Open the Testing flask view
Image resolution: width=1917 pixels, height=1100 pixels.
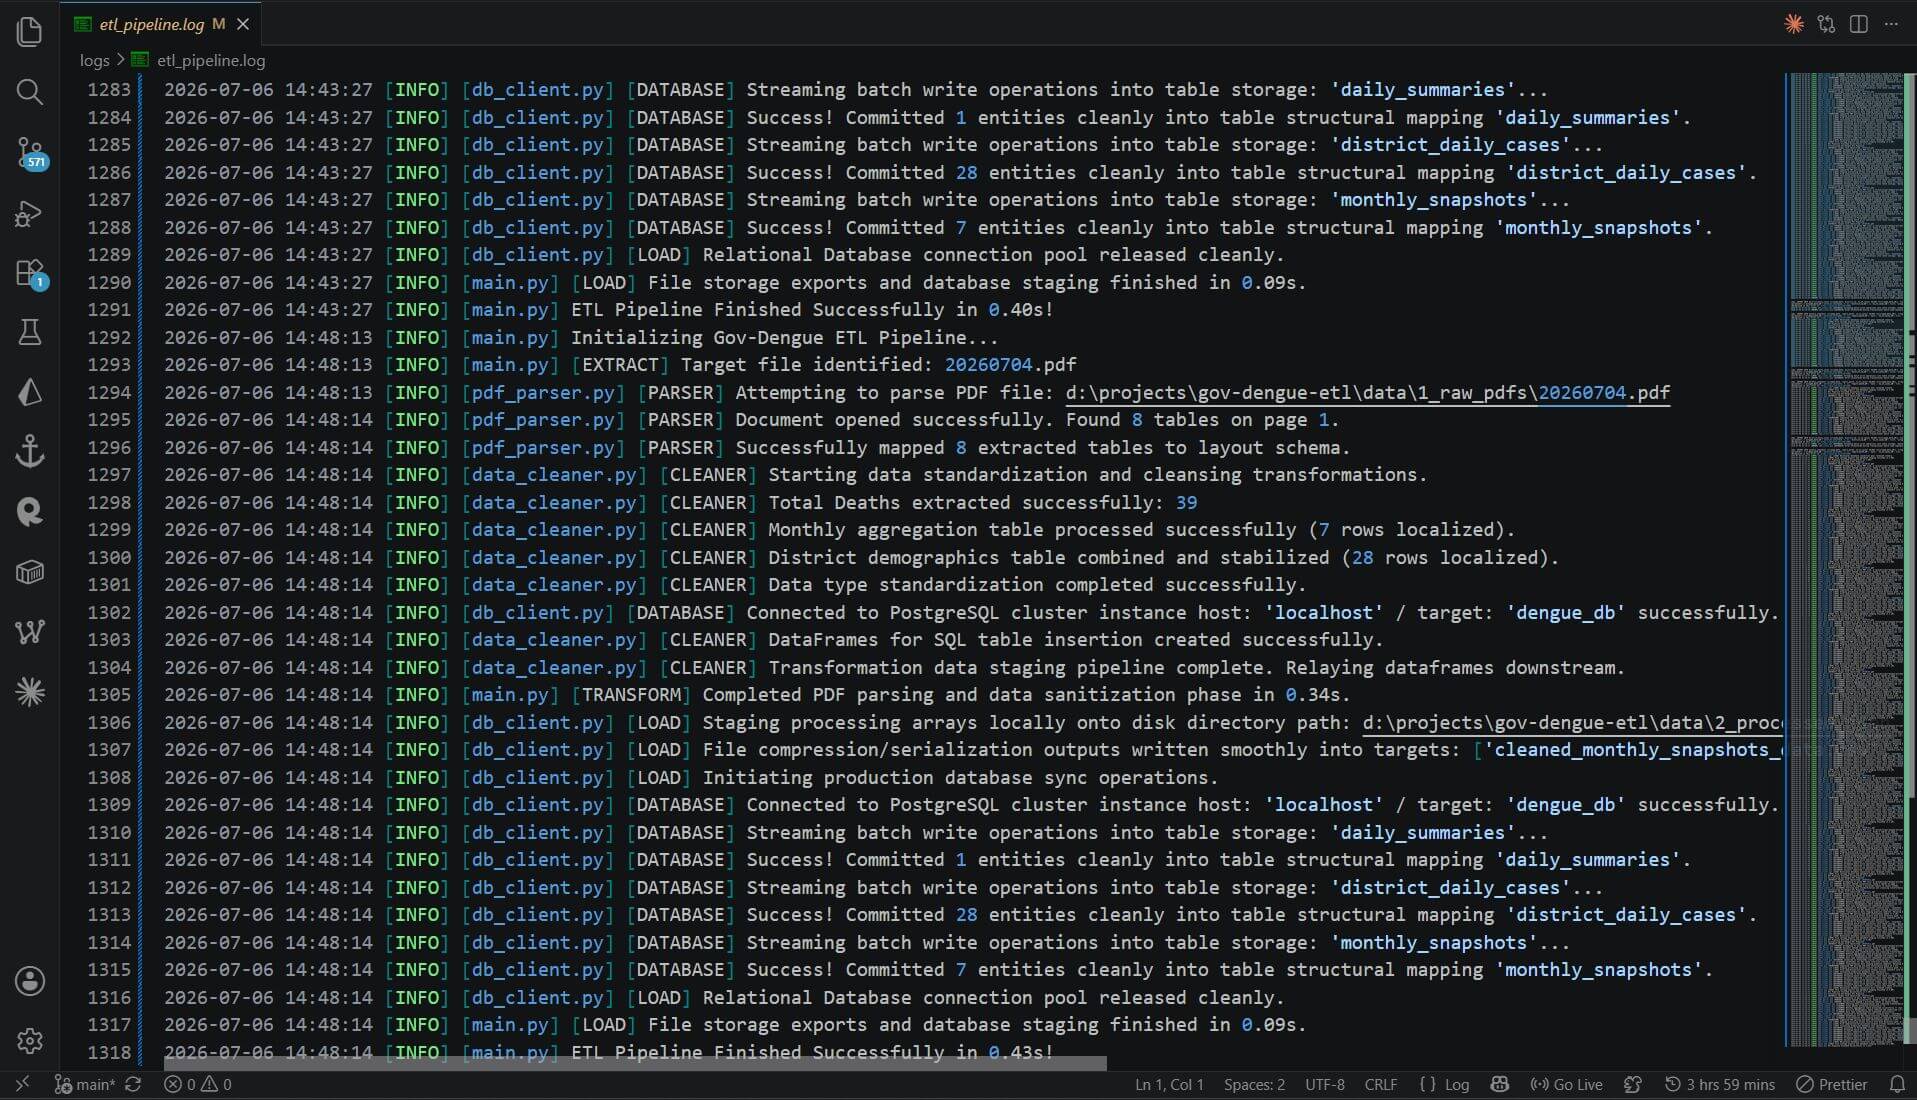point(30,332)
